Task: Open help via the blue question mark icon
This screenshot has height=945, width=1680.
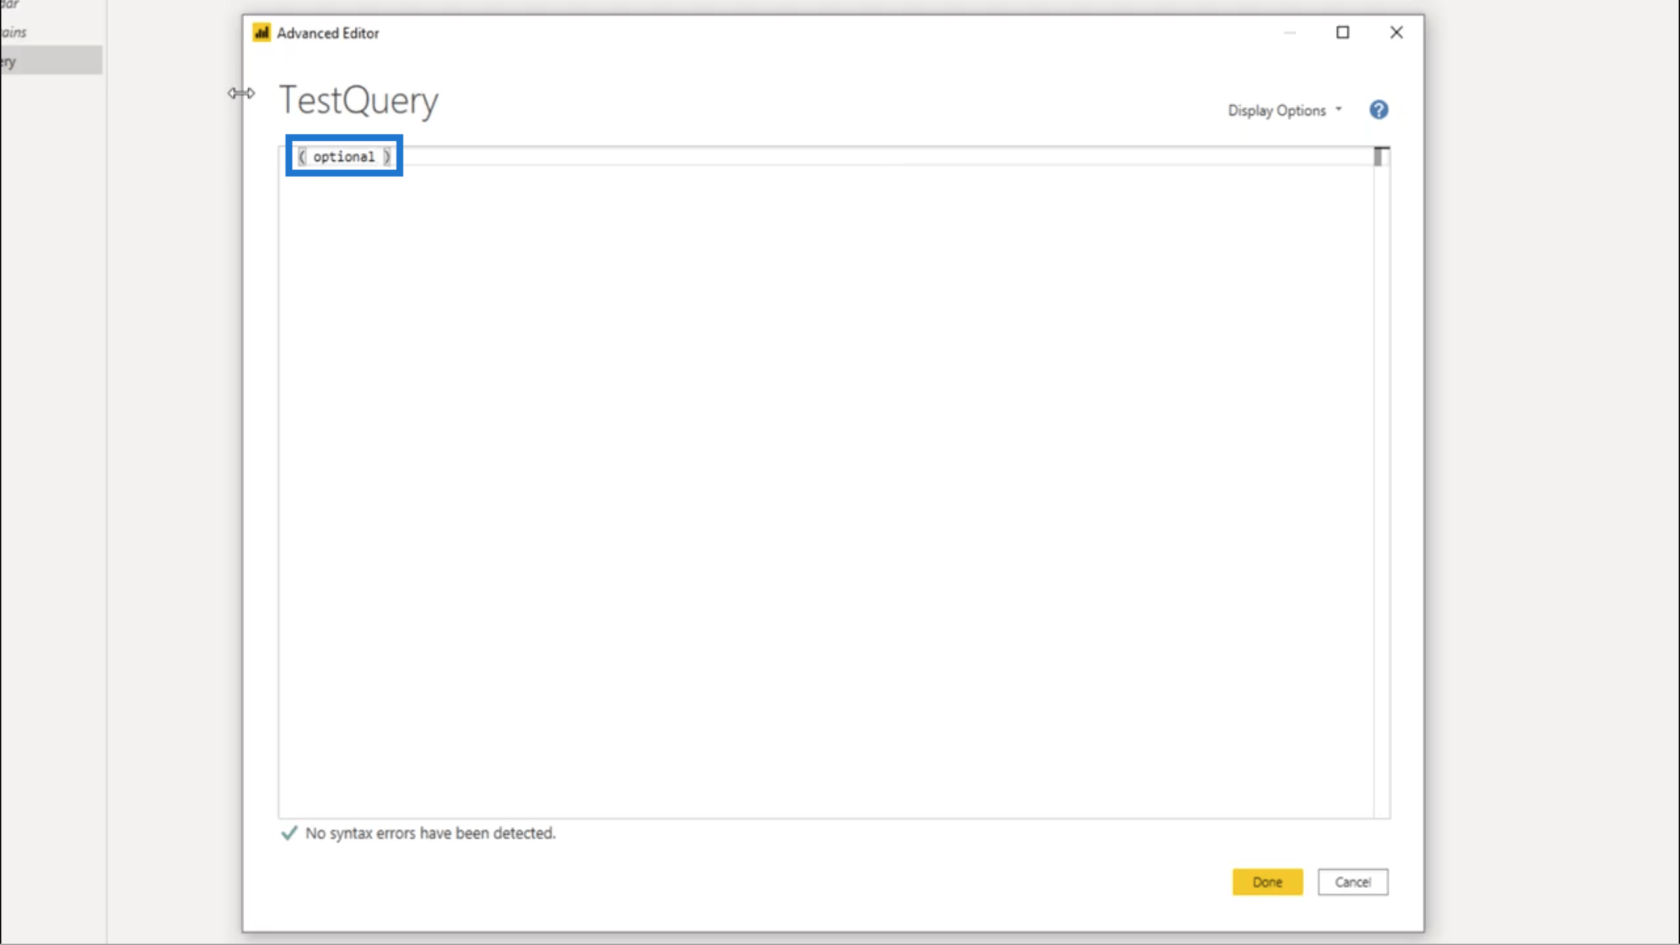Action: (1378, 110)
